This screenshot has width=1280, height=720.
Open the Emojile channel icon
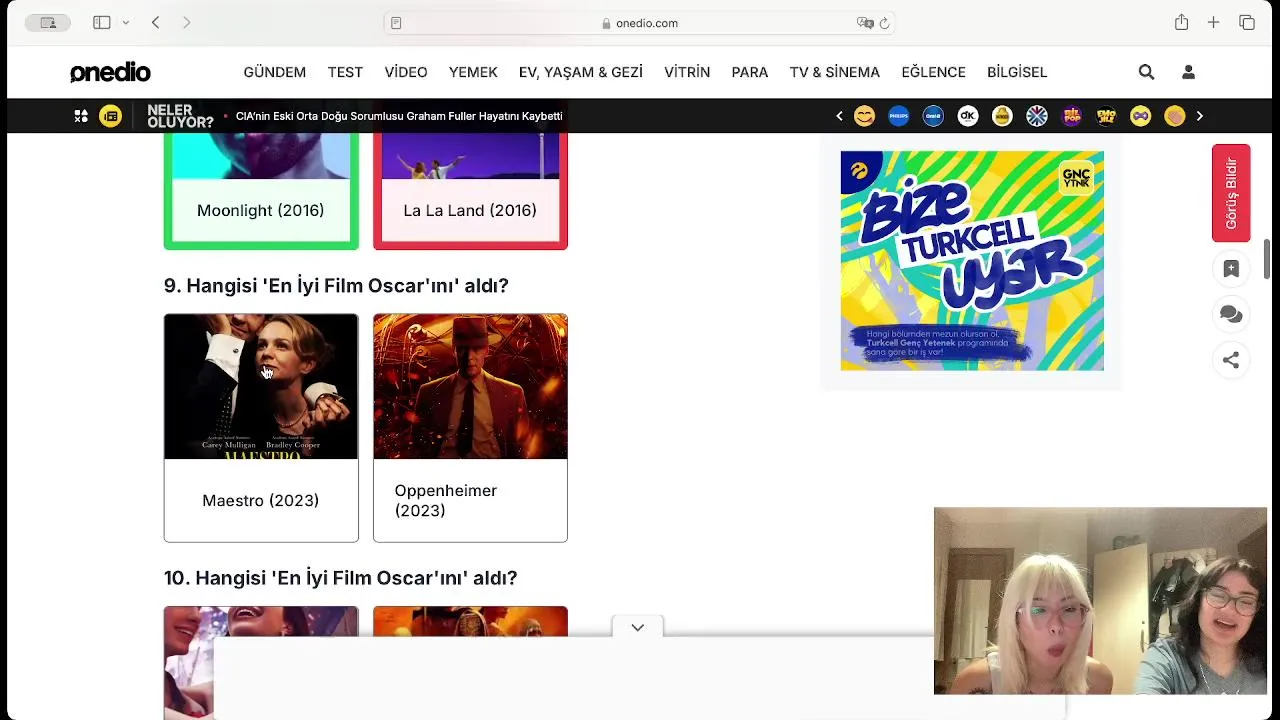pyautogui.click(x=1106, y=116)
